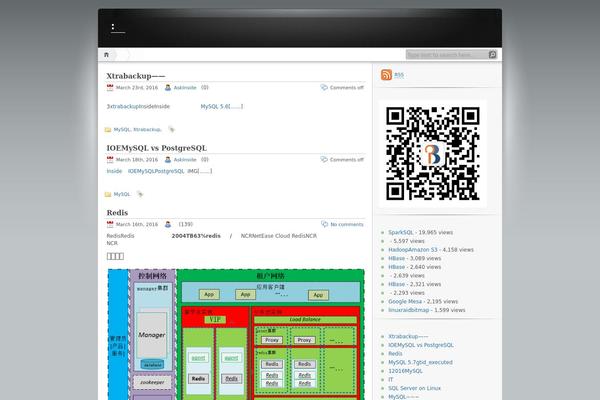This screenshot has height=400, width=600.
Task: Click the calendar icon beside March 18th, 2016
Action: pos(110,160)
